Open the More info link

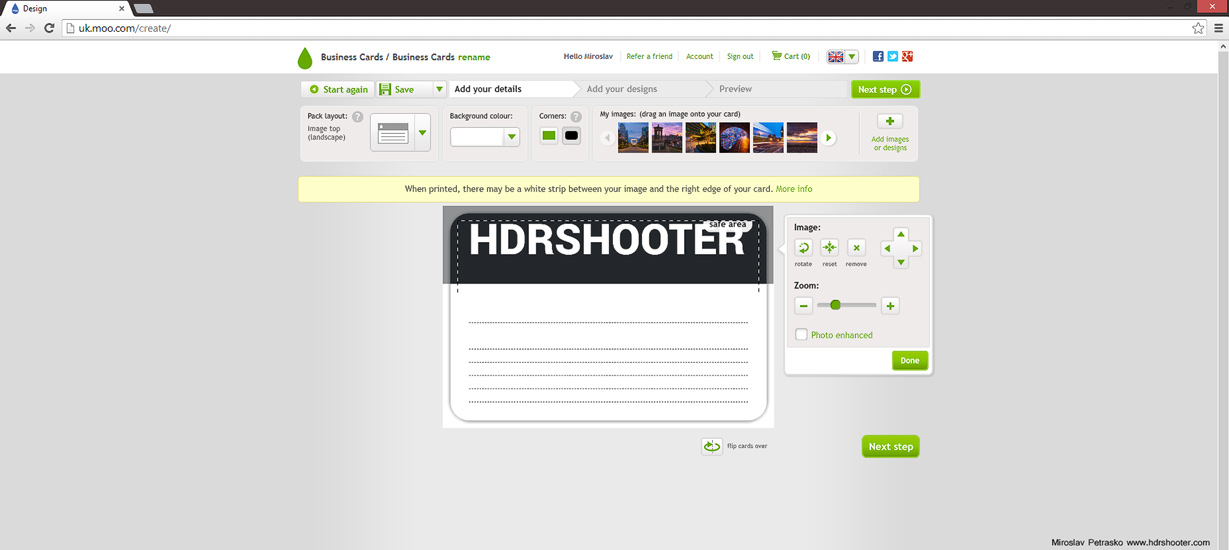click(x=794, y=189)
